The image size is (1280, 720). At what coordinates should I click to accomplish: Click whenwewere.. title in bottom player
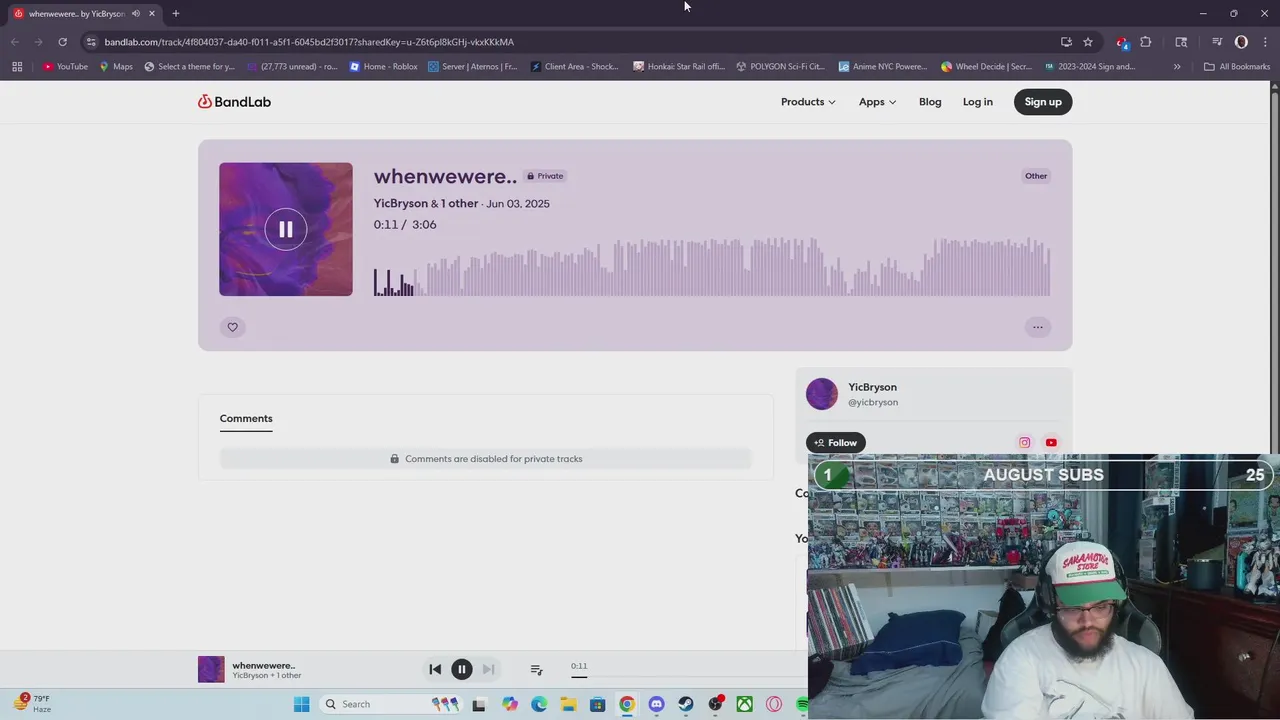click(x=264, y=665)
